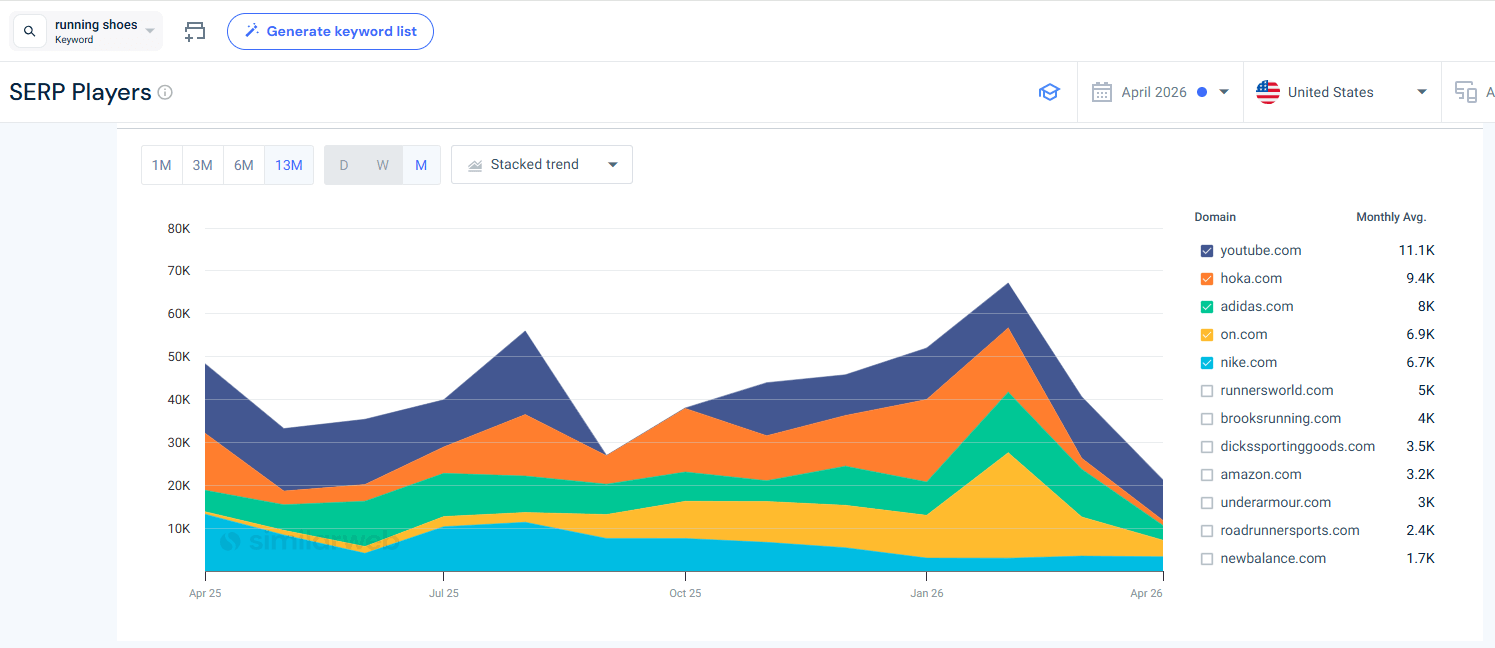
Task: Uncheck hoka.com domain
Action: (x=1207, y=279)
